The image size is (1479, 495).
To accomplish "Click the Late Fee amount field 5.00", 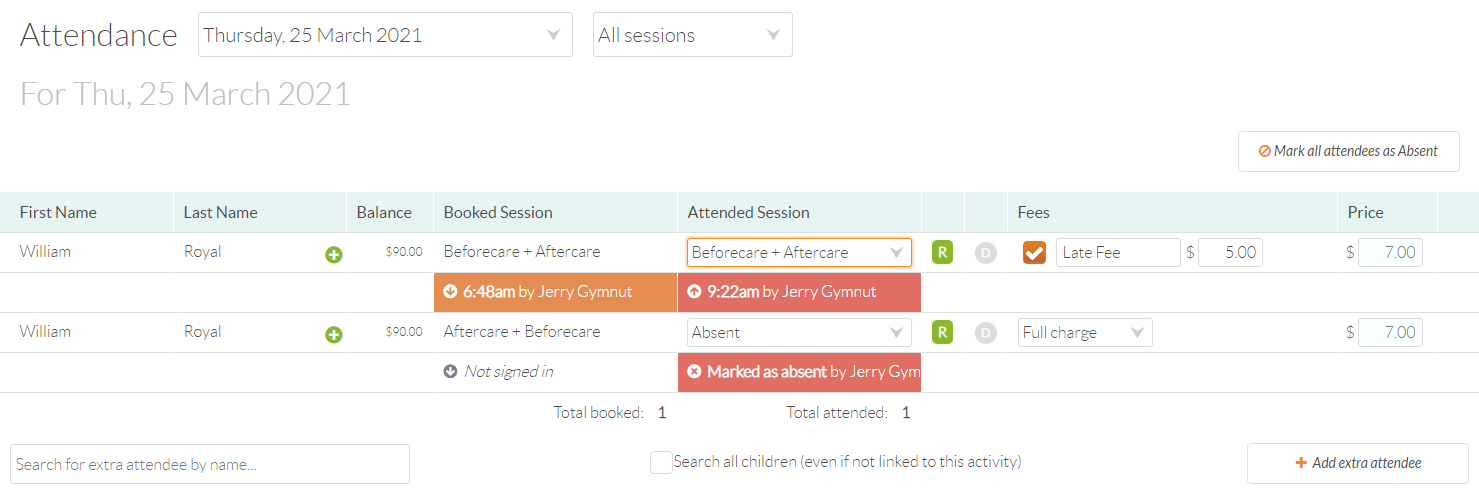I will (x=1230, y=253).
